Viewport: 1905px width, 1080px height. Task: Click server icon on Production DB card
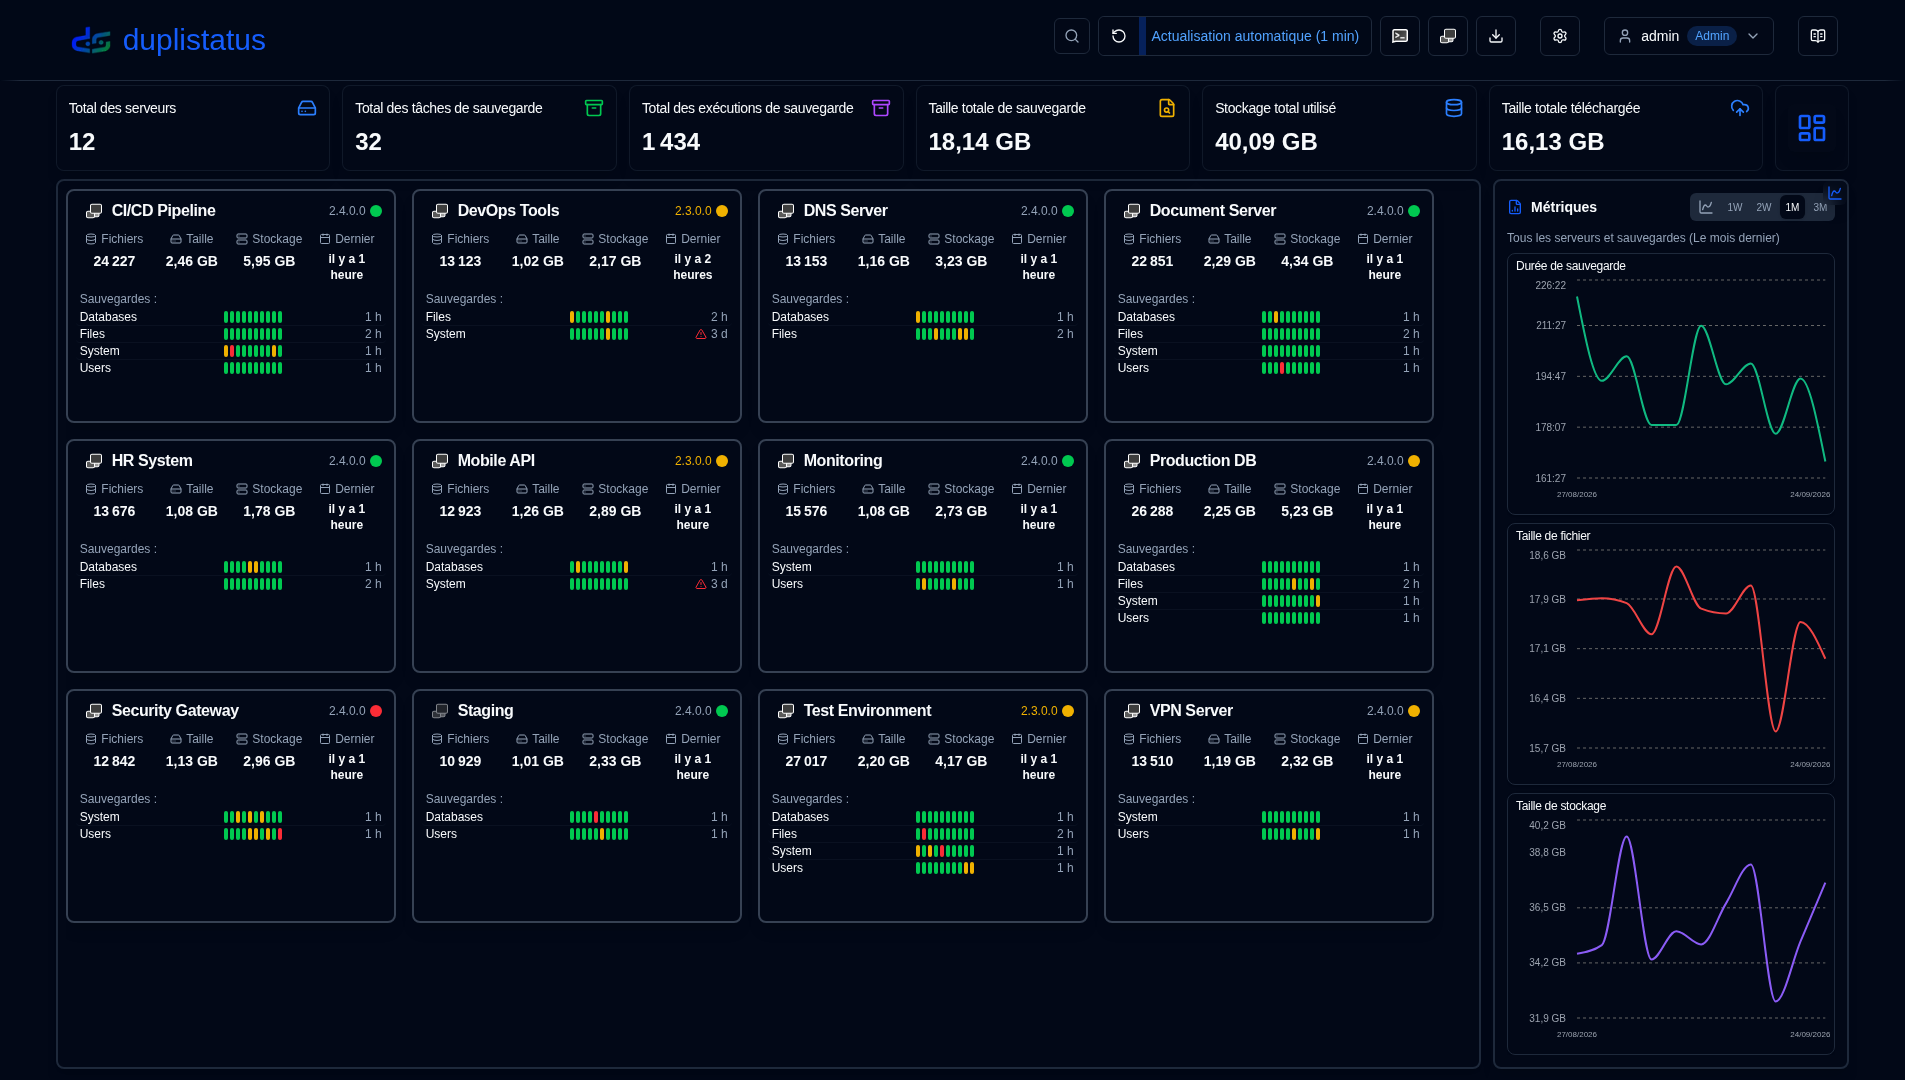tap(1132, 461)
